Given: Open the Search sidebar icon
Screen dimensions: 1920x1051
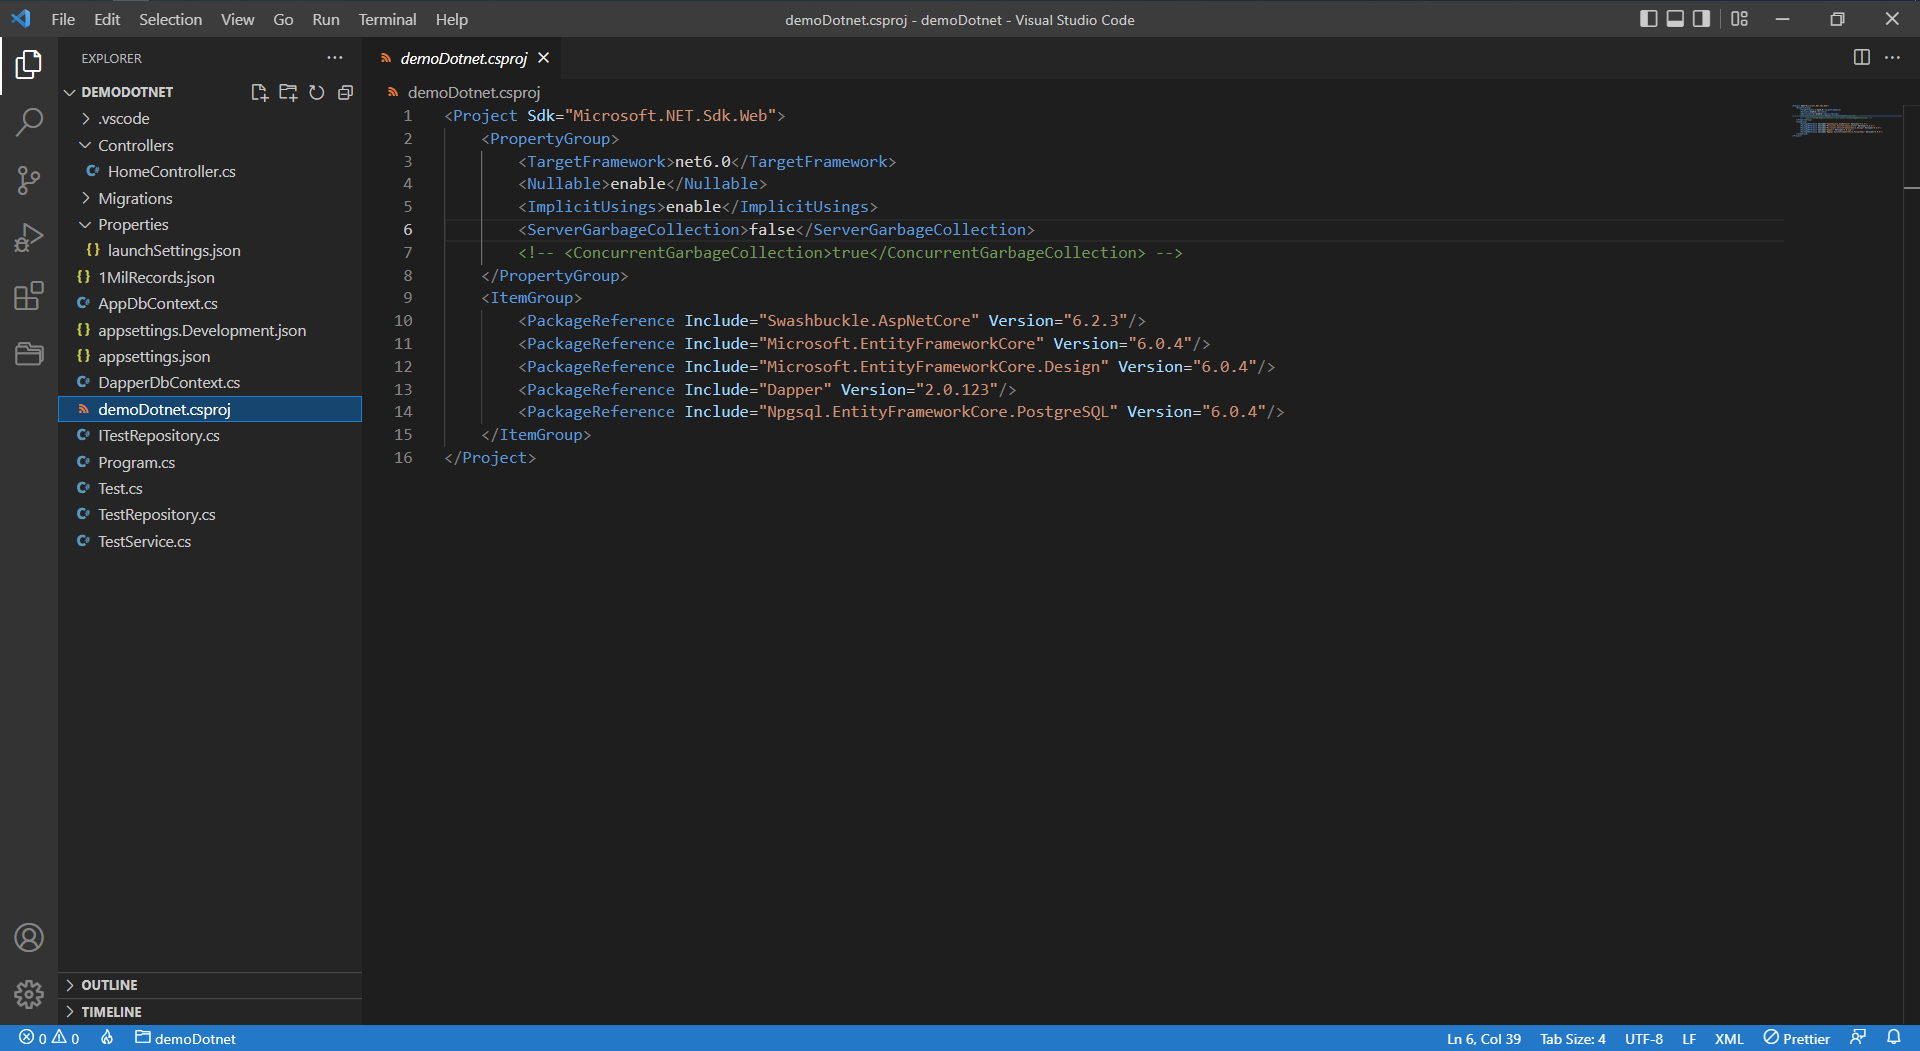Looking at the screenshot, I should tap(29, 122).
